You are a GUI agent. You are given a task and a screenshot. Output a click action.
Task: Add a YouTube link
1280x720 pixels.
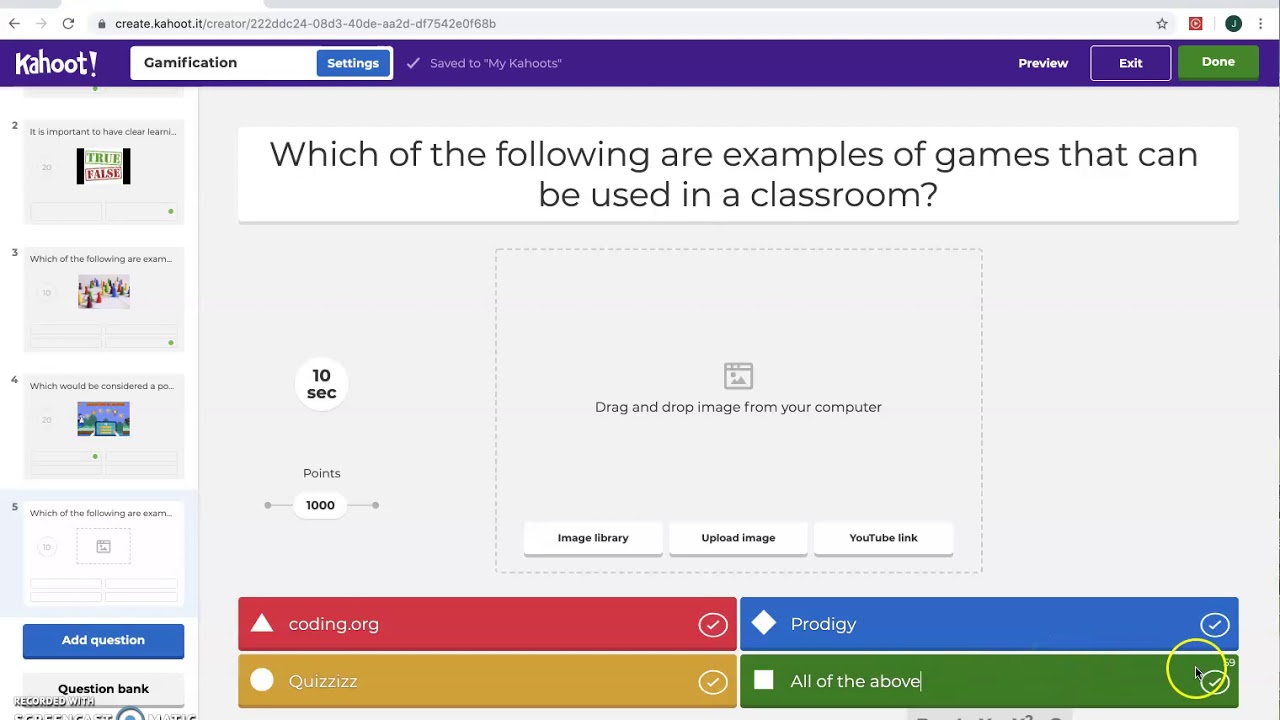(883, 538)
